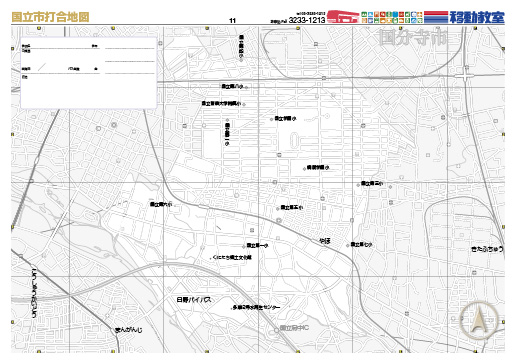The height and width of the screenshot is (364, 516).
Task: Click the red bus logo in header
Action: 343,17
